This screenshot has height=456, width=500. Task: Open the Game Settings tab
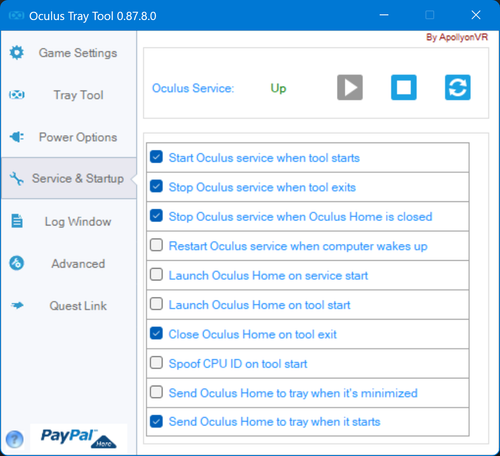point(69,53)
